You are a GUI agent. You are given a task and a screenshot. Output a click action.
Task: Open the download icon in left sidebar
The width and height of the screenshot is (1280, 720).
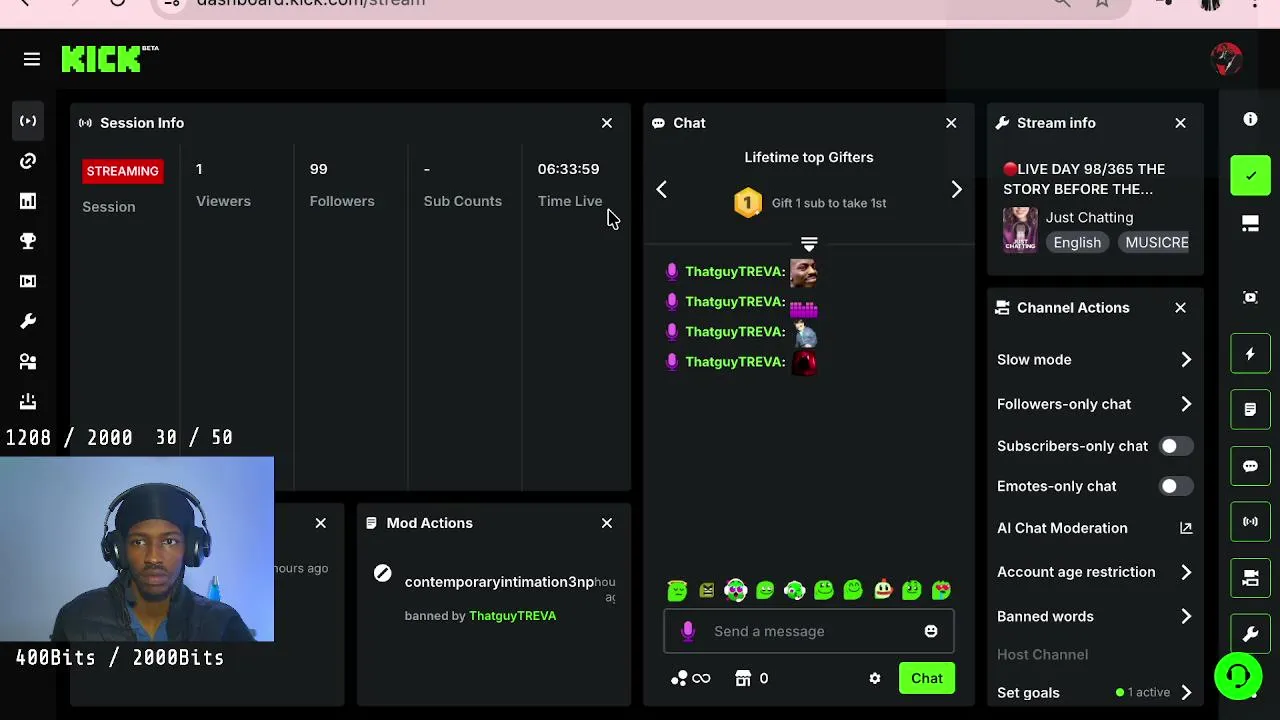tap(28, 401)
